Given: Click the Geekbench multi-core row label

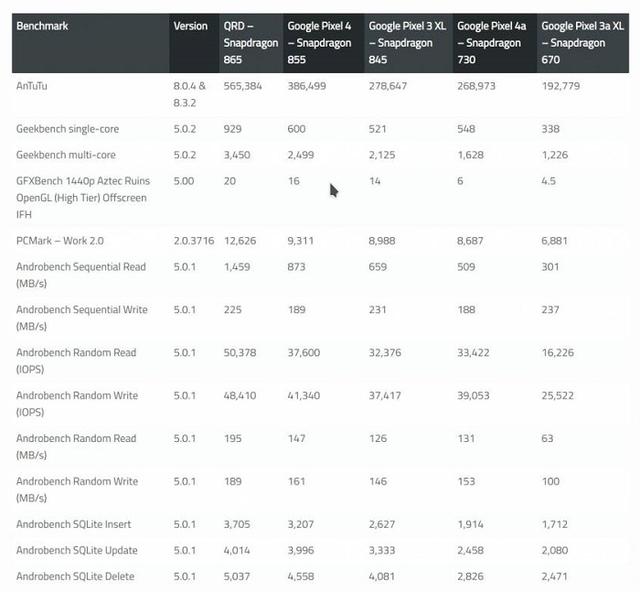Looking at the screenshot, I should (x=66, y=155).
